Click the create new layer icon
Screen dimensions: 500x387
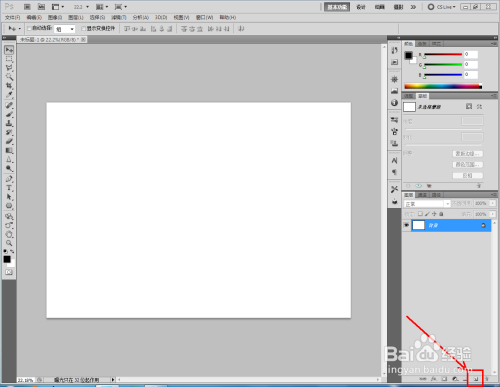click(x=476, y=379)
